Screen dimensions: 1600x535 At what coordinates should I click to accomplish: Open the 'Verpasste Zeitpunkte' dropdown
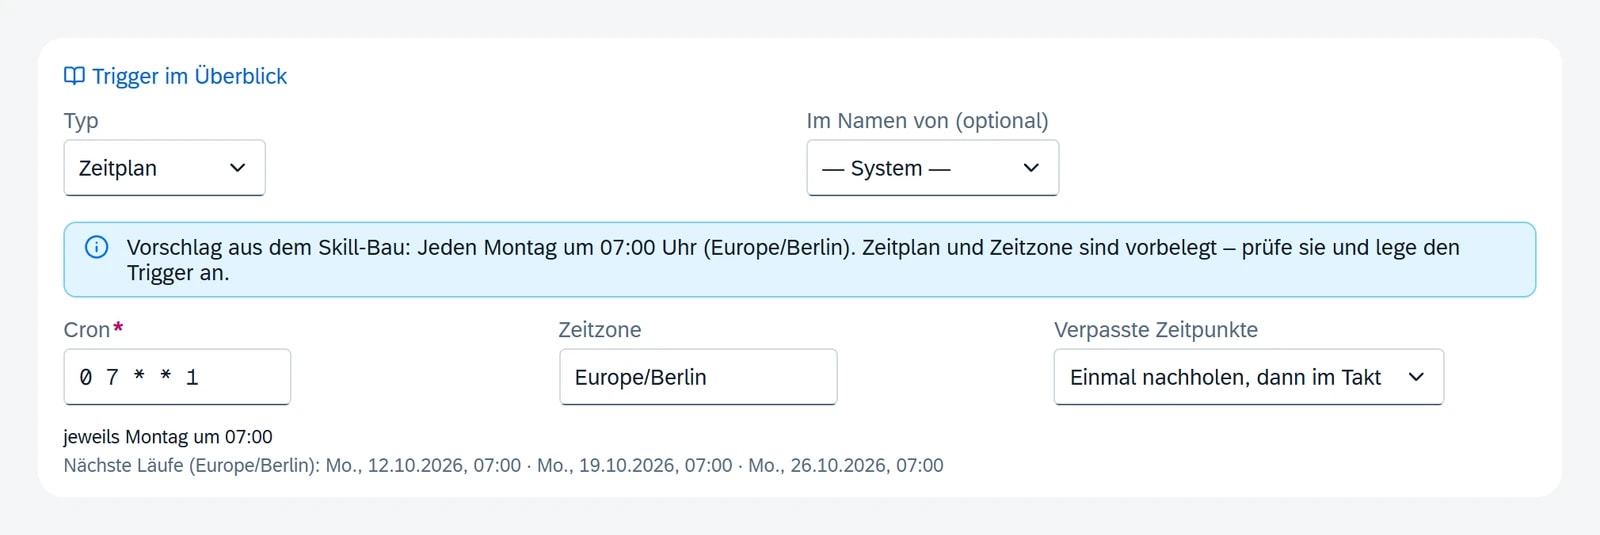click(1248, 377)
